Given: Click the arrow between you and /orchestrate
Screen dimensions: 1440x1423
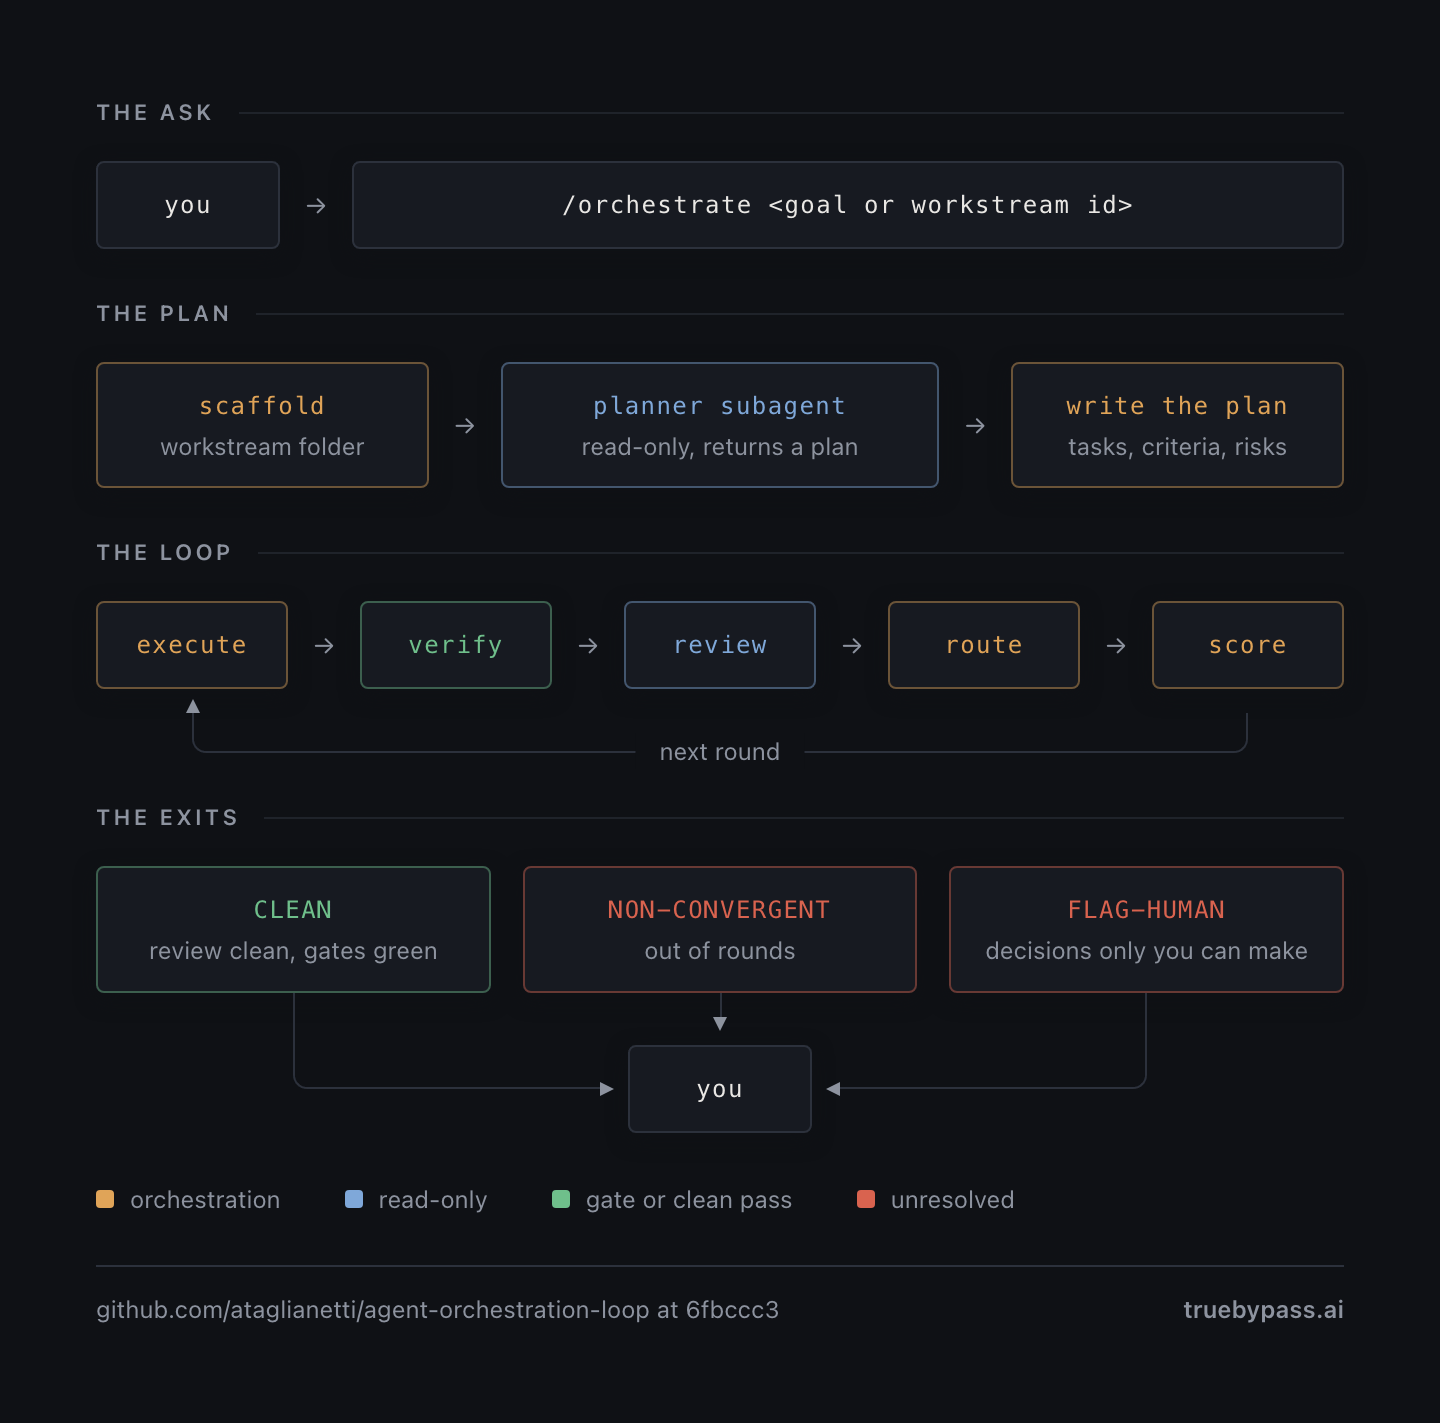Looking at the screenshot, I should 316,205.
